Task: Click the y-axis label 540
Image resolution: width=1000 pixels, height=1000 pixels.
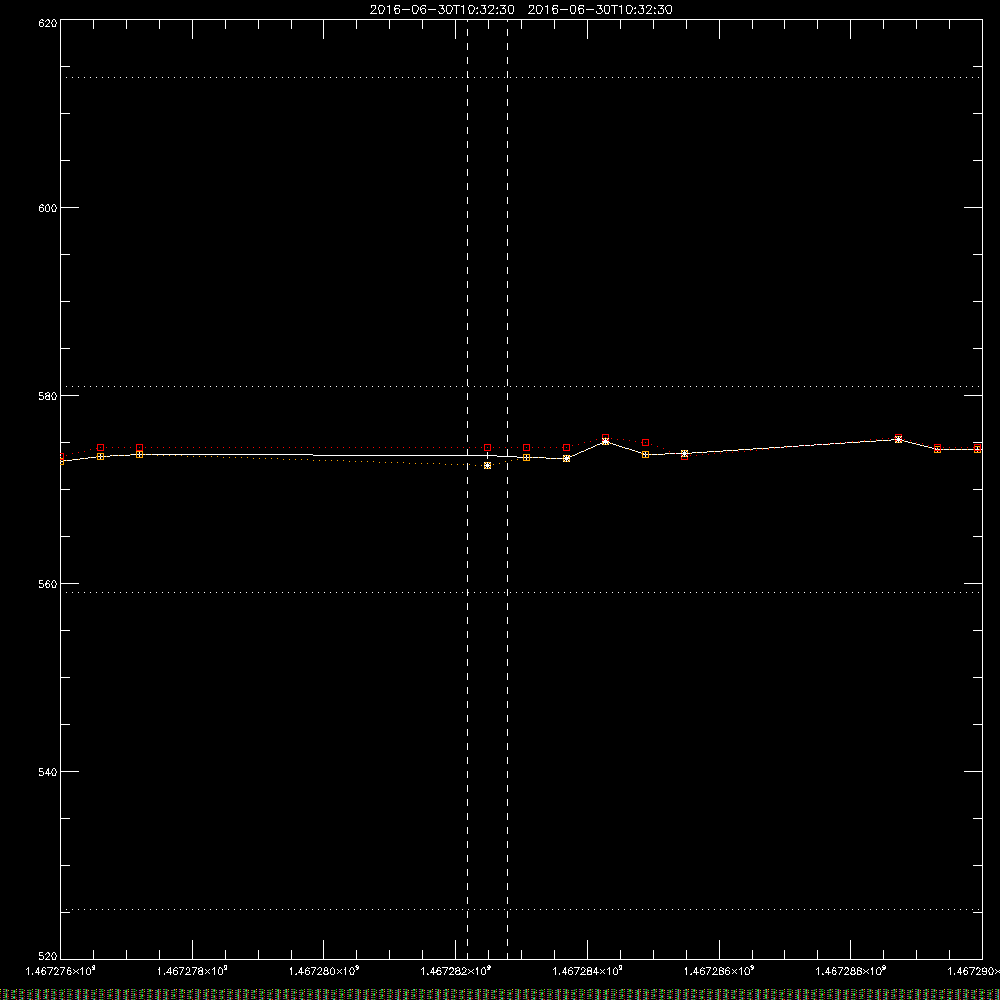Action: [48, 772]
